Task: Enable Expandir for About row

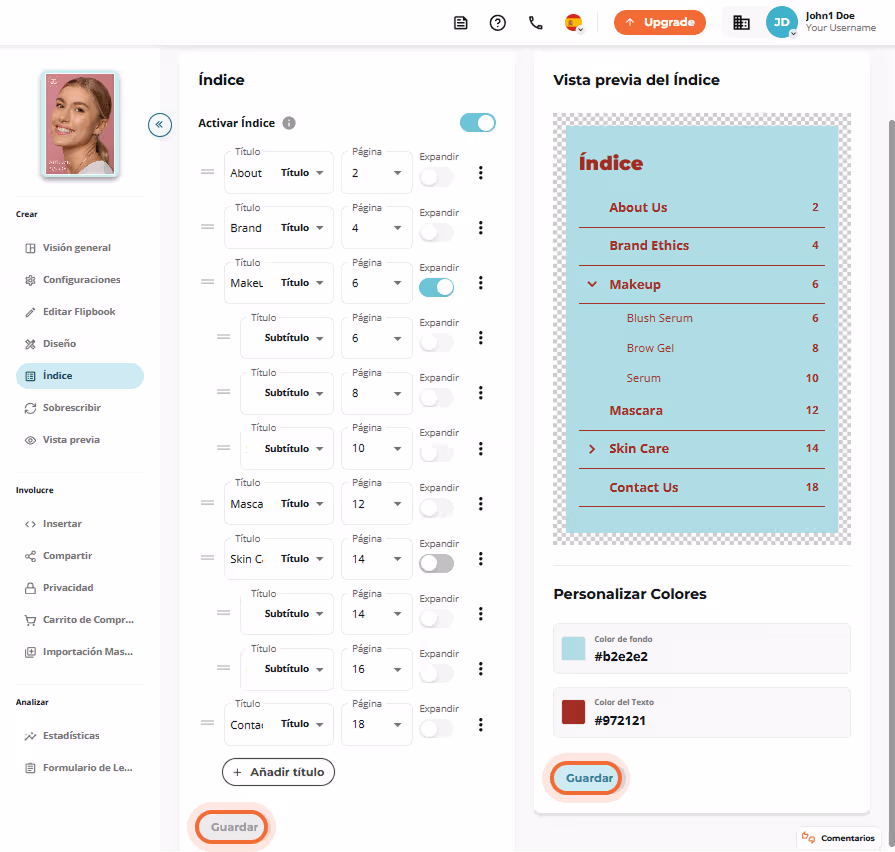Action: coord(437,177)
